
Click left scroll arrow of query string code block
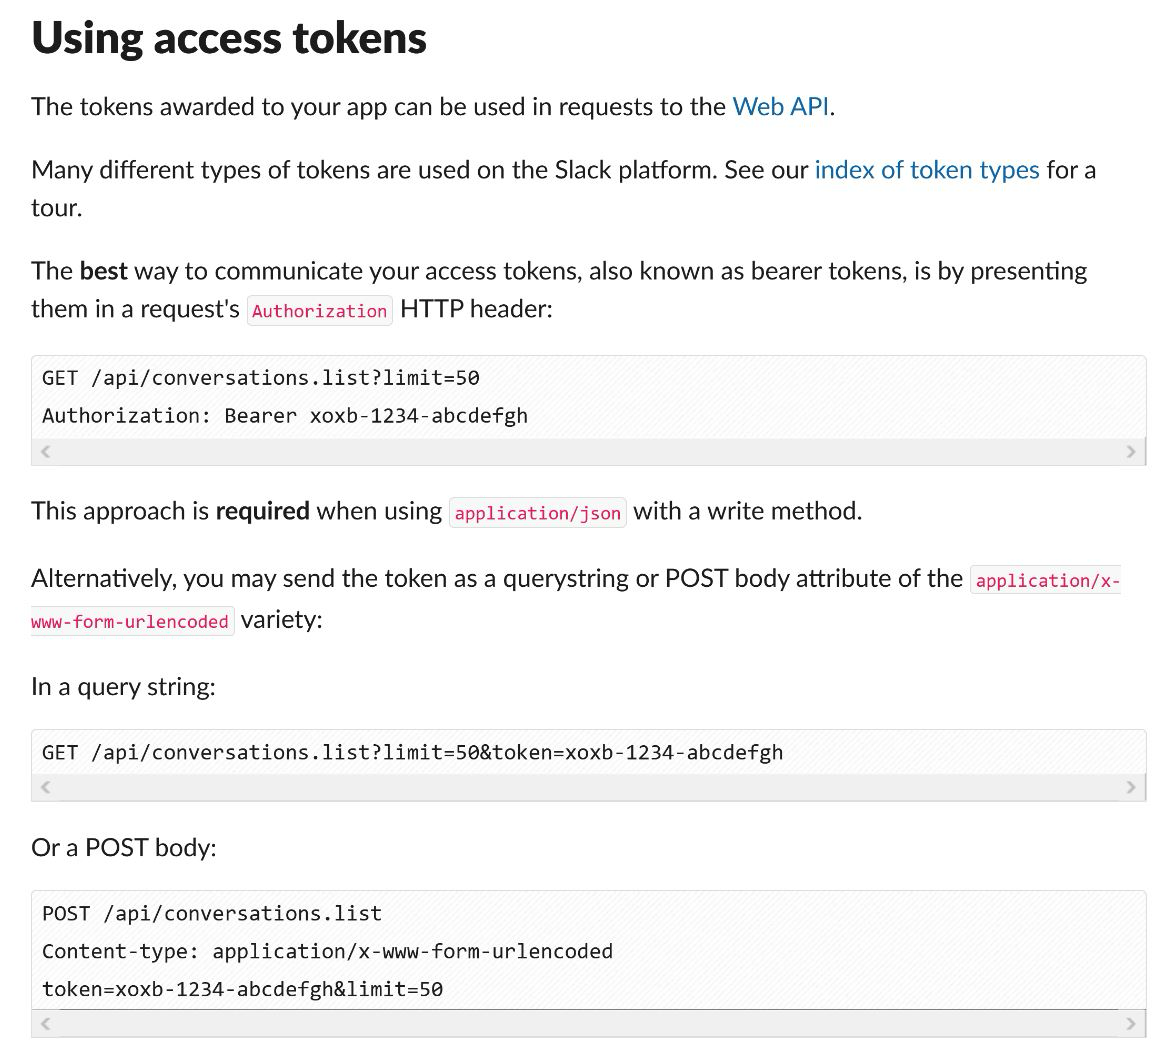[x=44, y=788]
